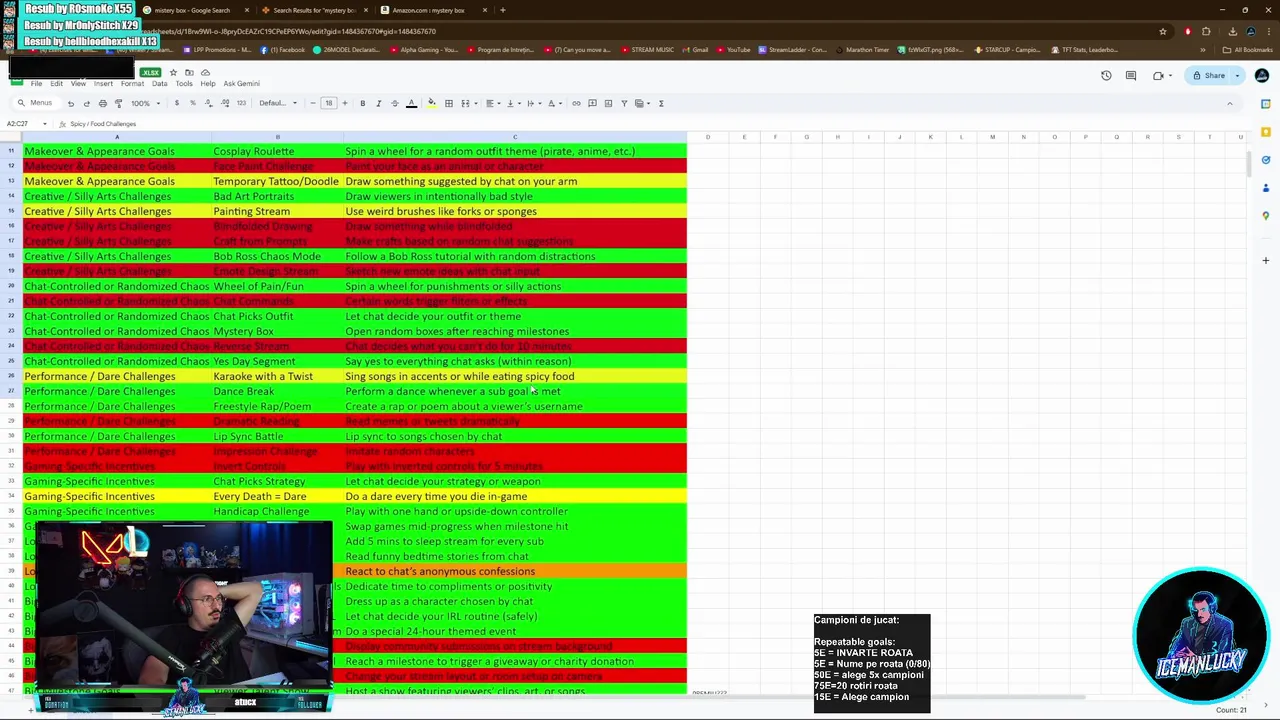Screen dimensions: 1280x720
Task: Click the font size field showing 18
Action: [x=329, y=103]
